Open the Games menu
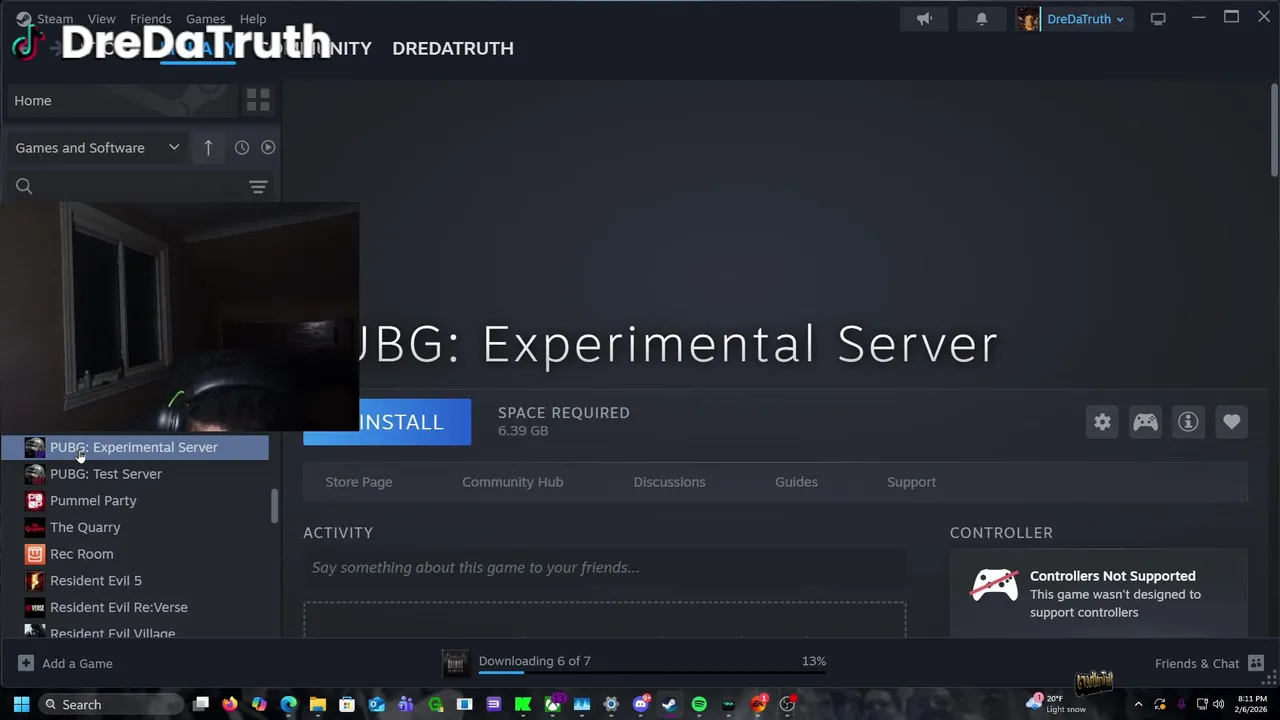Screen dimensions: 1280x720 click(x=205, y=19)
